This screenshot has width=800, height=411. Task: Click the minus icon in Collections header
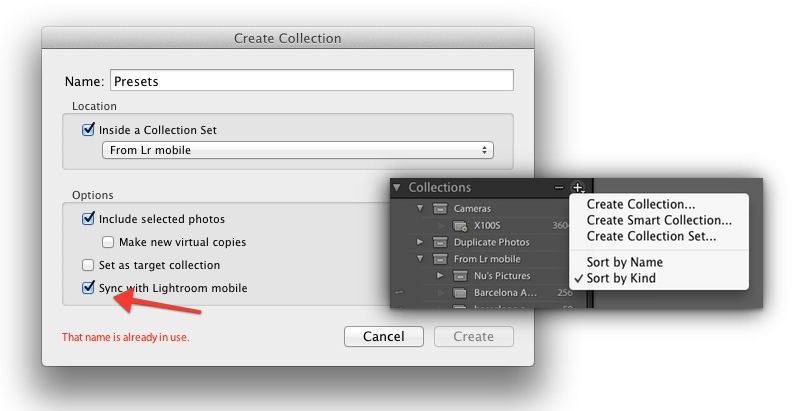[559, 187]
